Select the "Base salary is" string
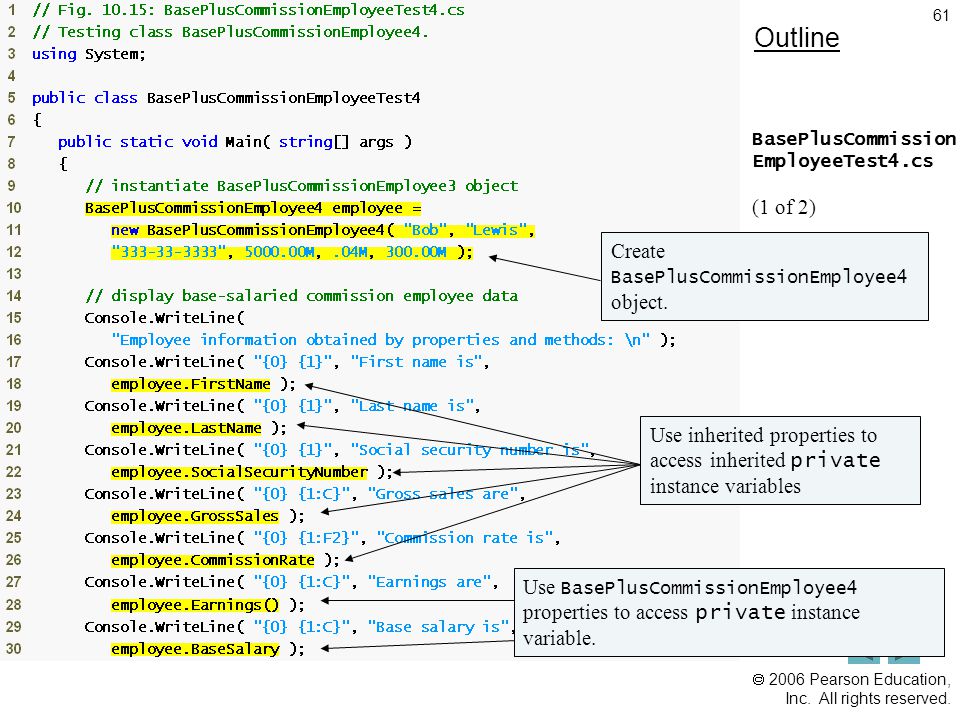Viewport: 960px width, 720px height. coord(439,627)
